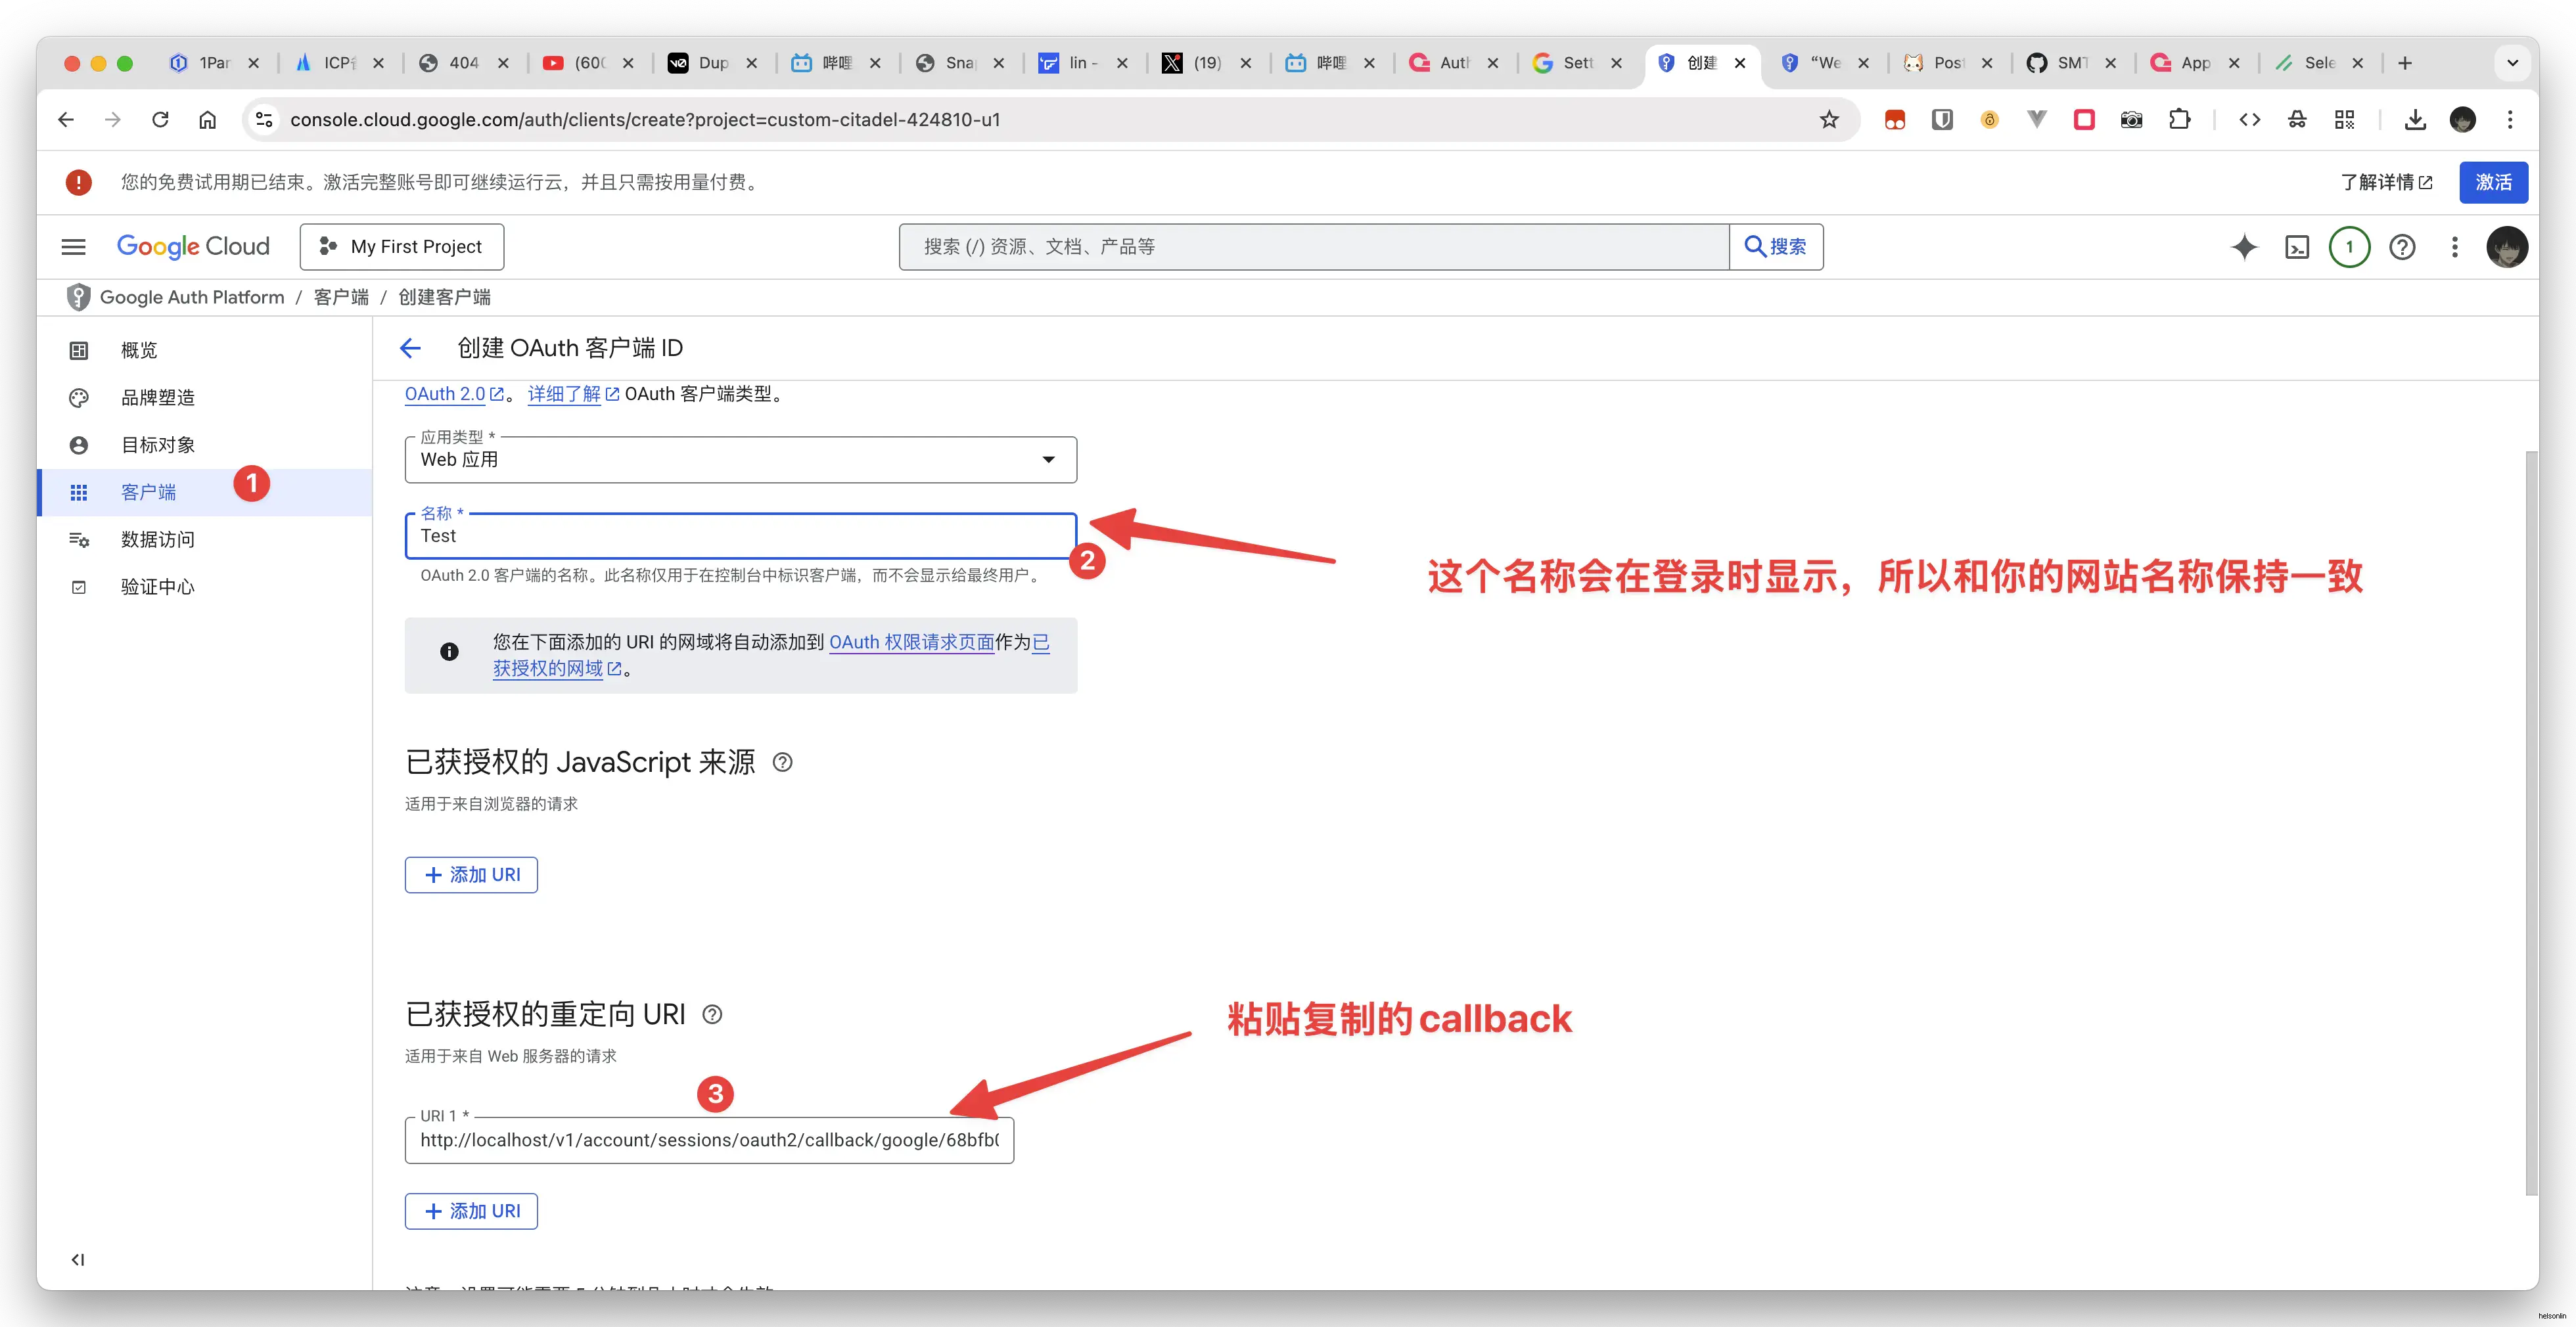2576x1327 pixels.
Task: Open Google account avatar in console header
Action: click(2506, 247)
